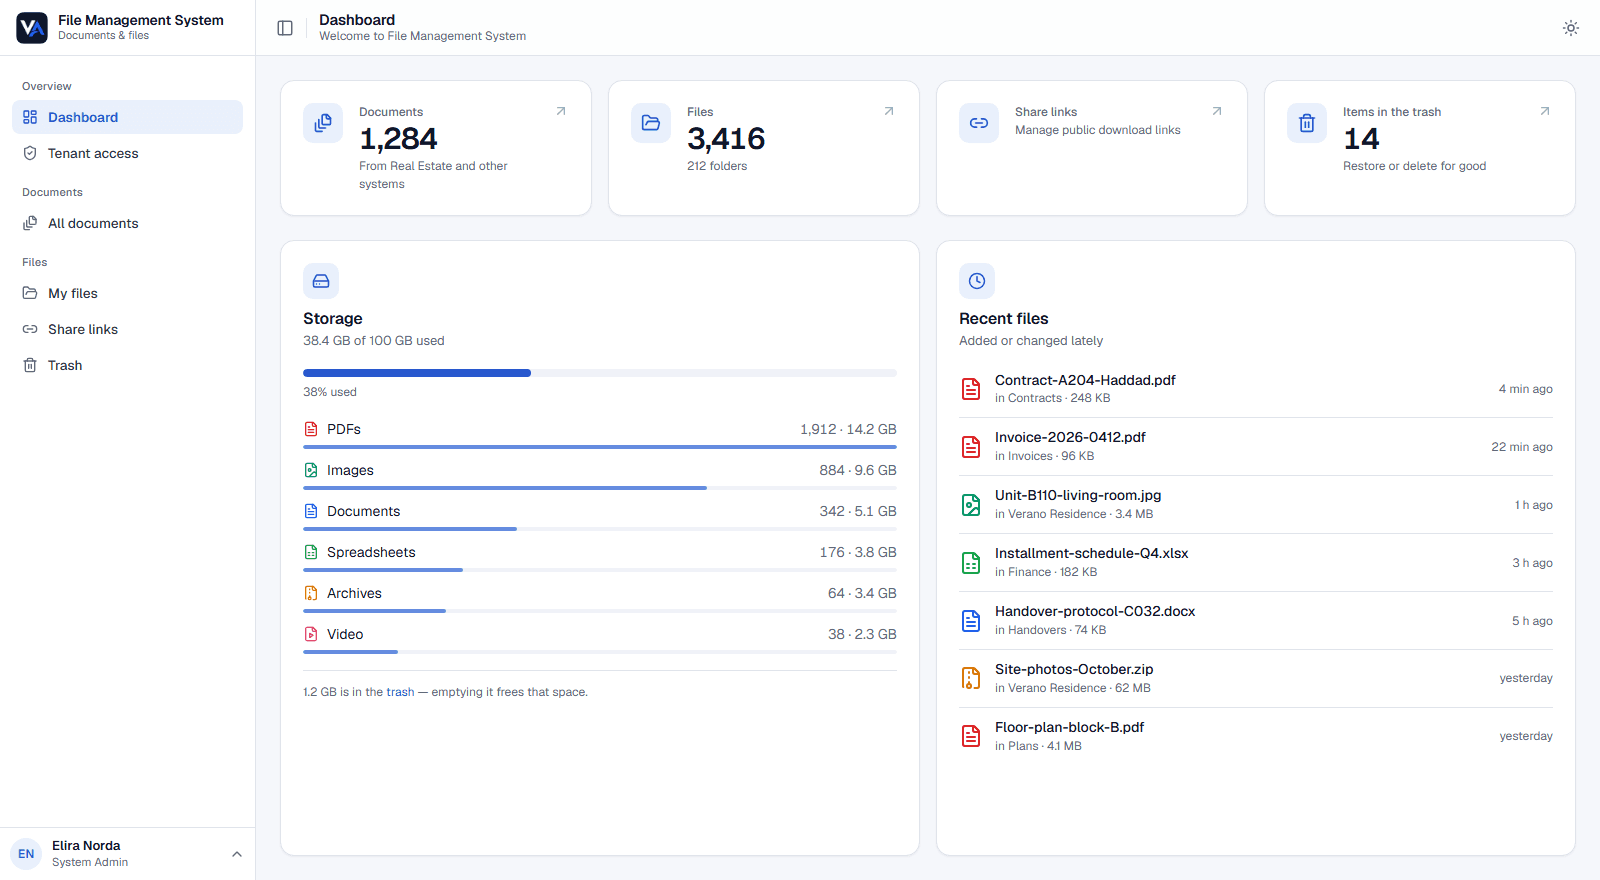This screenshot has height=880, width=1600.
Task: Click the image icon beside Unit-B110-living-room.jpg
Action: (x=971, y=505)
